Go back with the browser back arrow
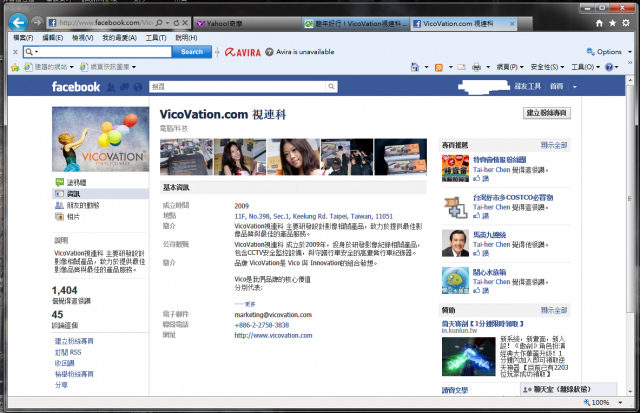This screenshot has width=641, height=413. [x=18, y=22]
